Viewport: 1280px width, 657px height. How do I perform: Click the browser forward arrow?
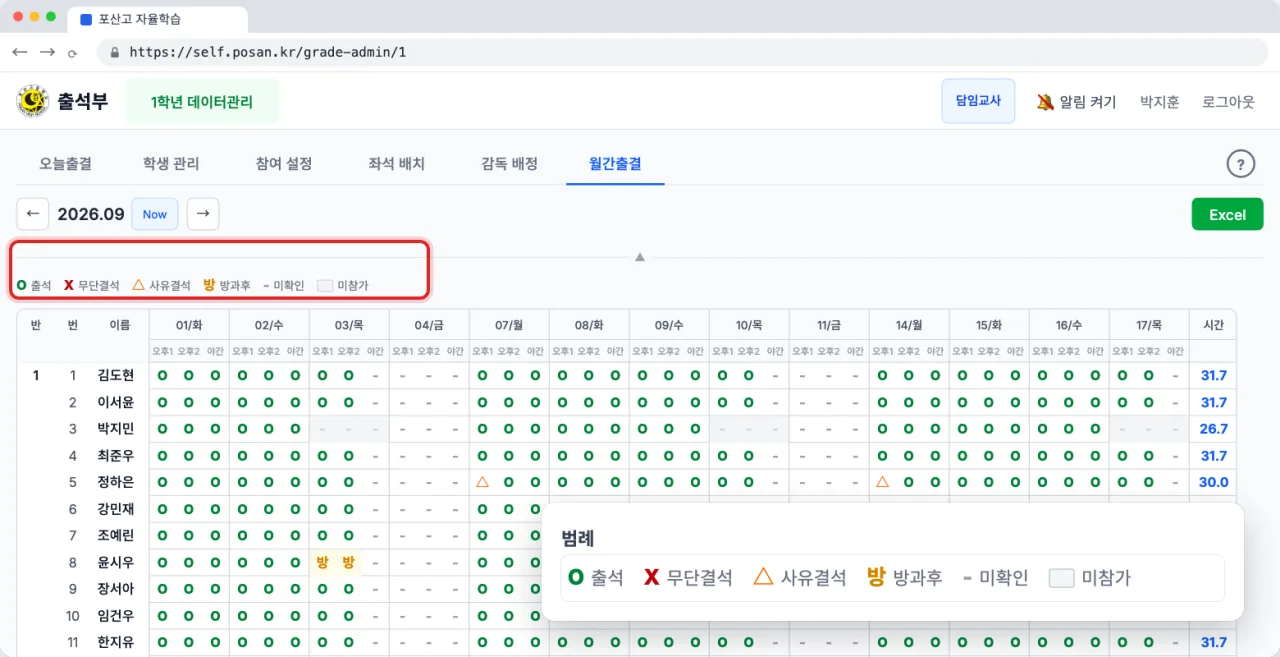(x=47, y=51)
